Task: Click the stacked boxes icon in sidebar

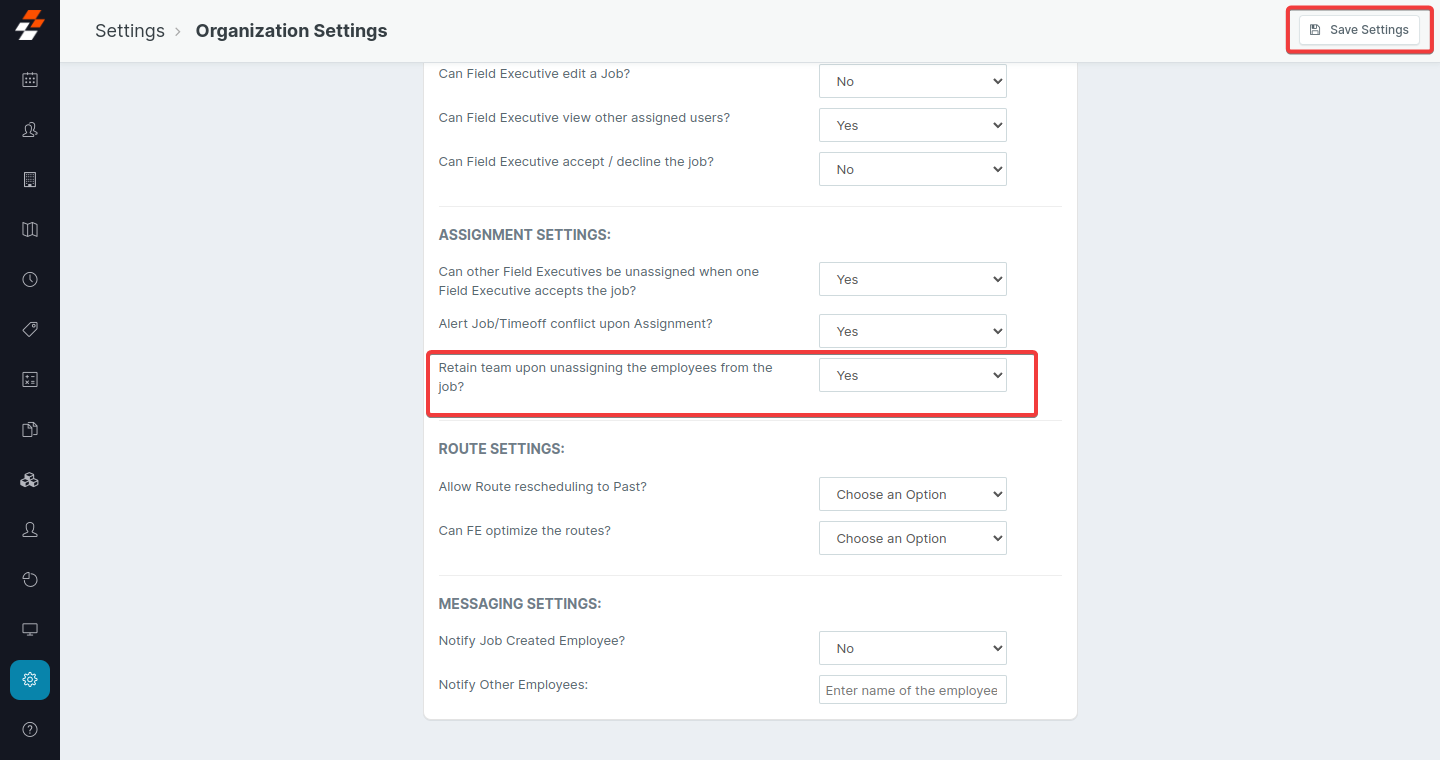Action: click(x=30, y=480)
